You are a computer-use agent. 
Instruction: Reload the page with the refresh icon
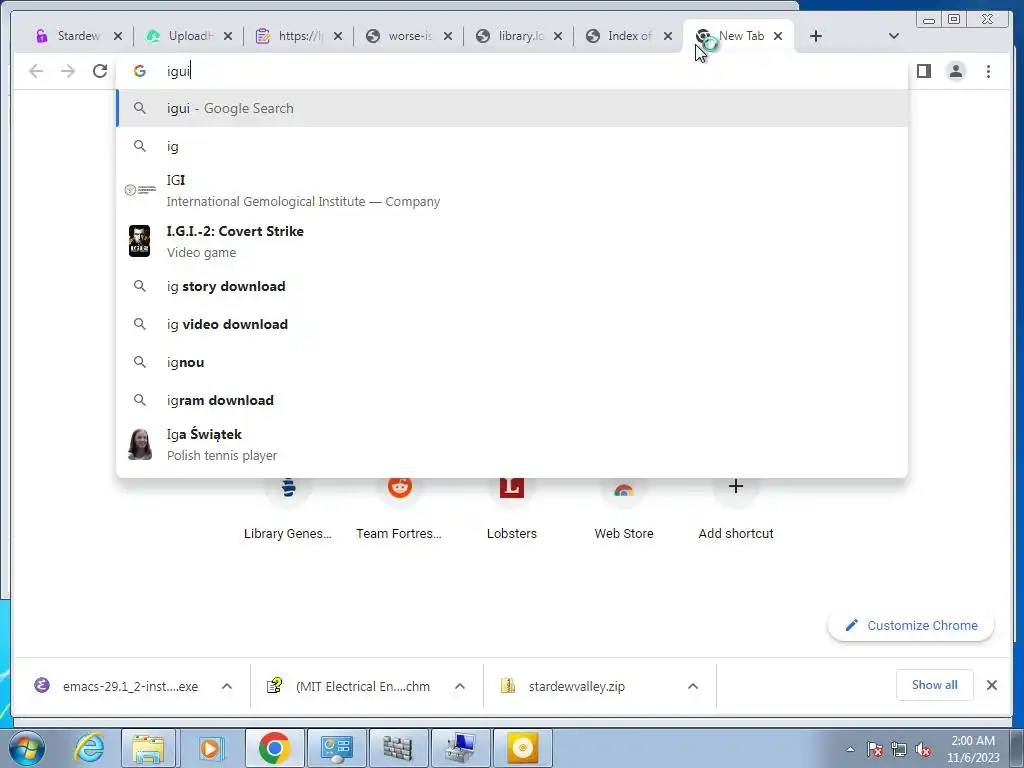click(x=100, y=71)
